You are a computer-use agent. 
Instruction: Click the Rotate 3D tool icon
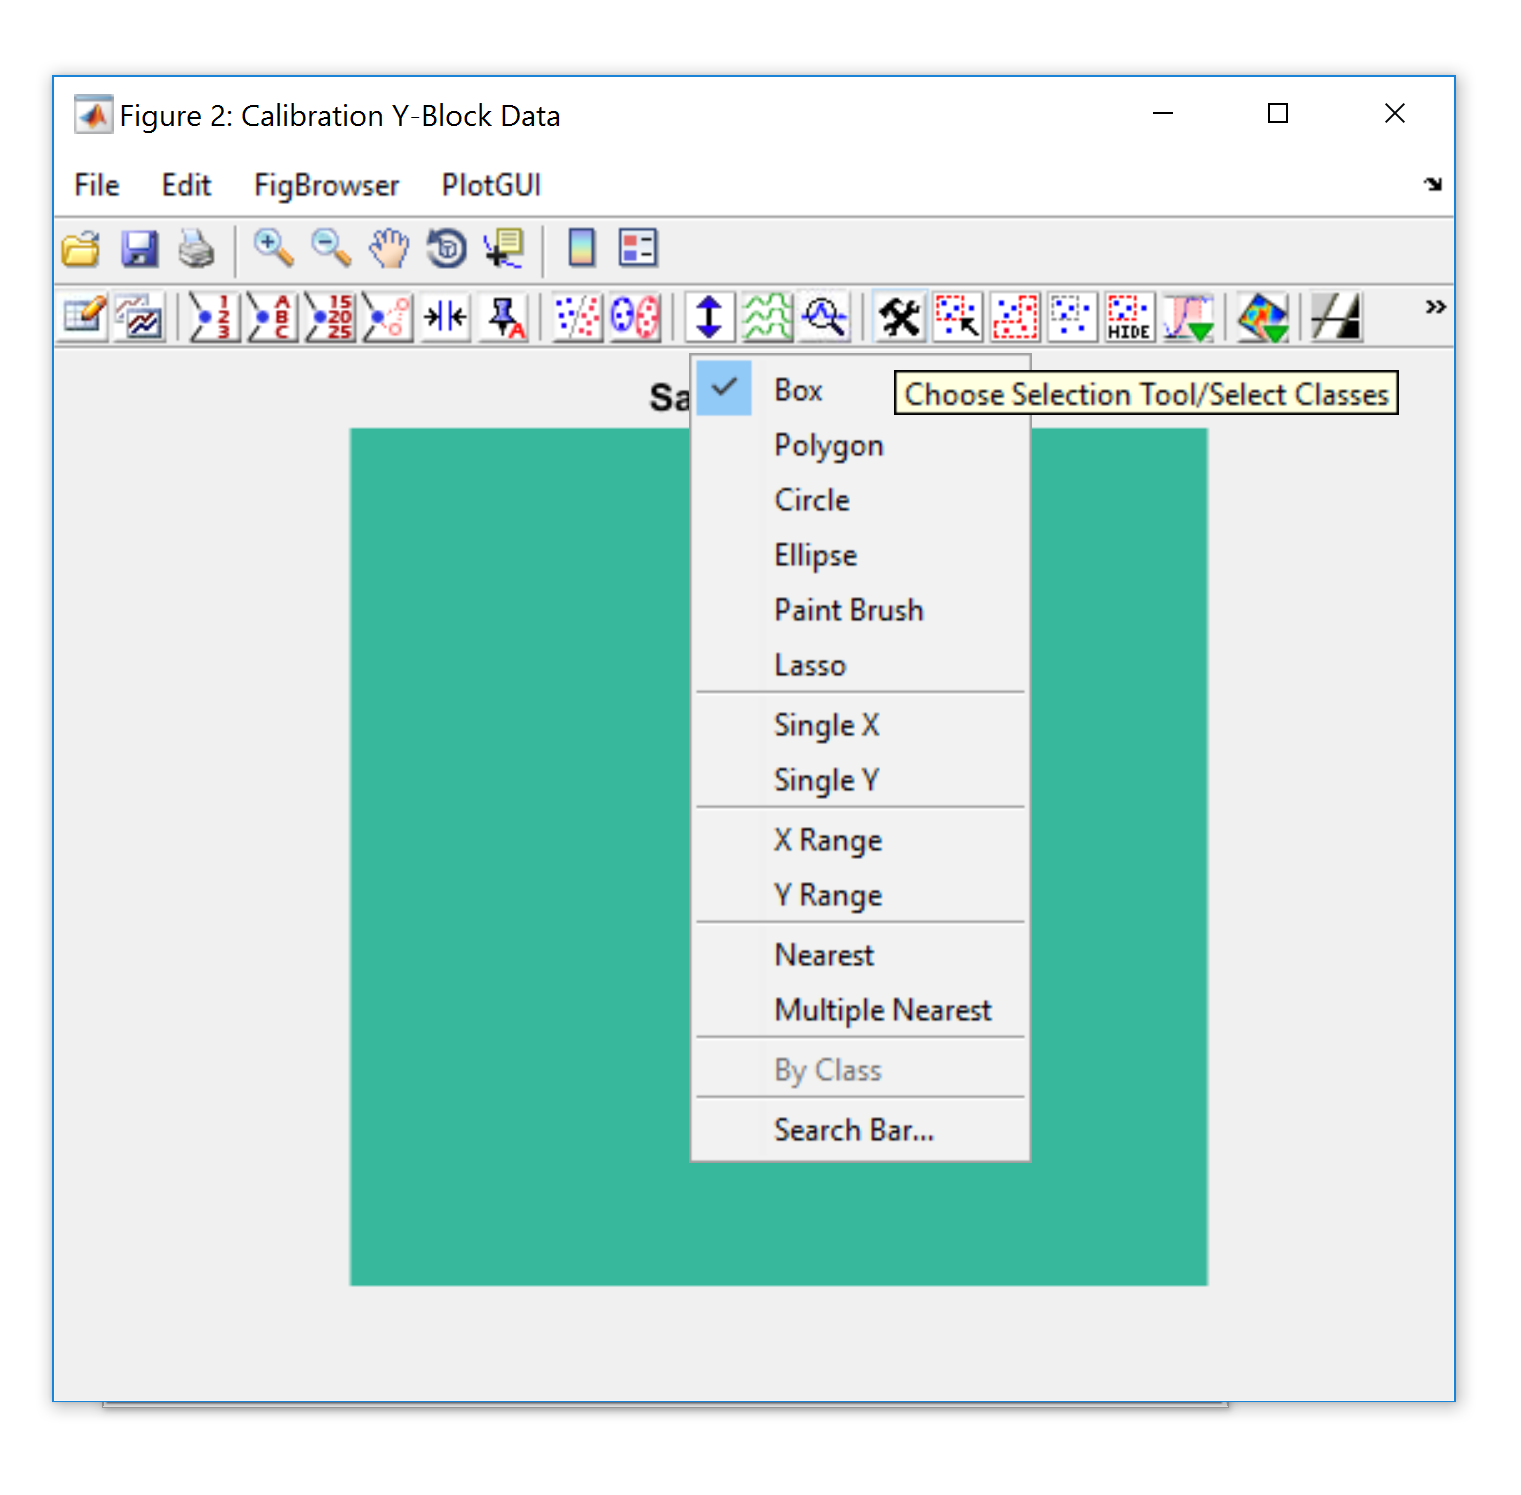point(446,248)
